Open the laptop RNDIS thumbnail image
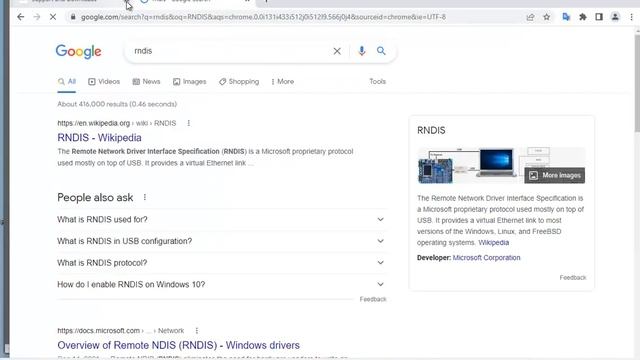The width and height of the screenshot is (640, 360). pos(496,162)
